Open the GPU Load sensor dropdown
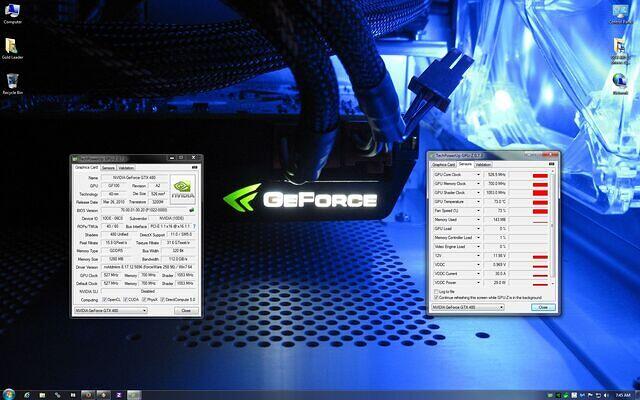The width and height of the screenshot is (640, 400). point(478,229)
